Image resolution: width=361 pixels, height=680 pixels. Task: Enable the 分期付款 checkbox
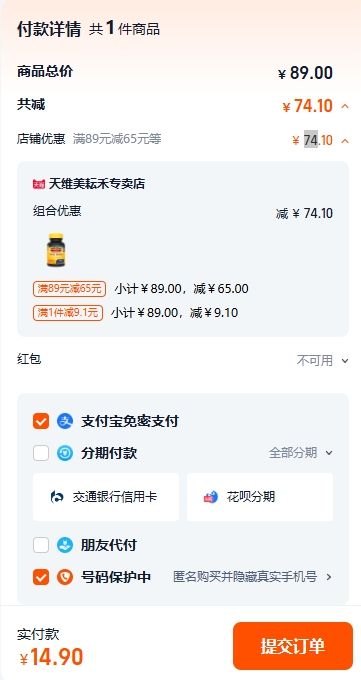(41, 453)
